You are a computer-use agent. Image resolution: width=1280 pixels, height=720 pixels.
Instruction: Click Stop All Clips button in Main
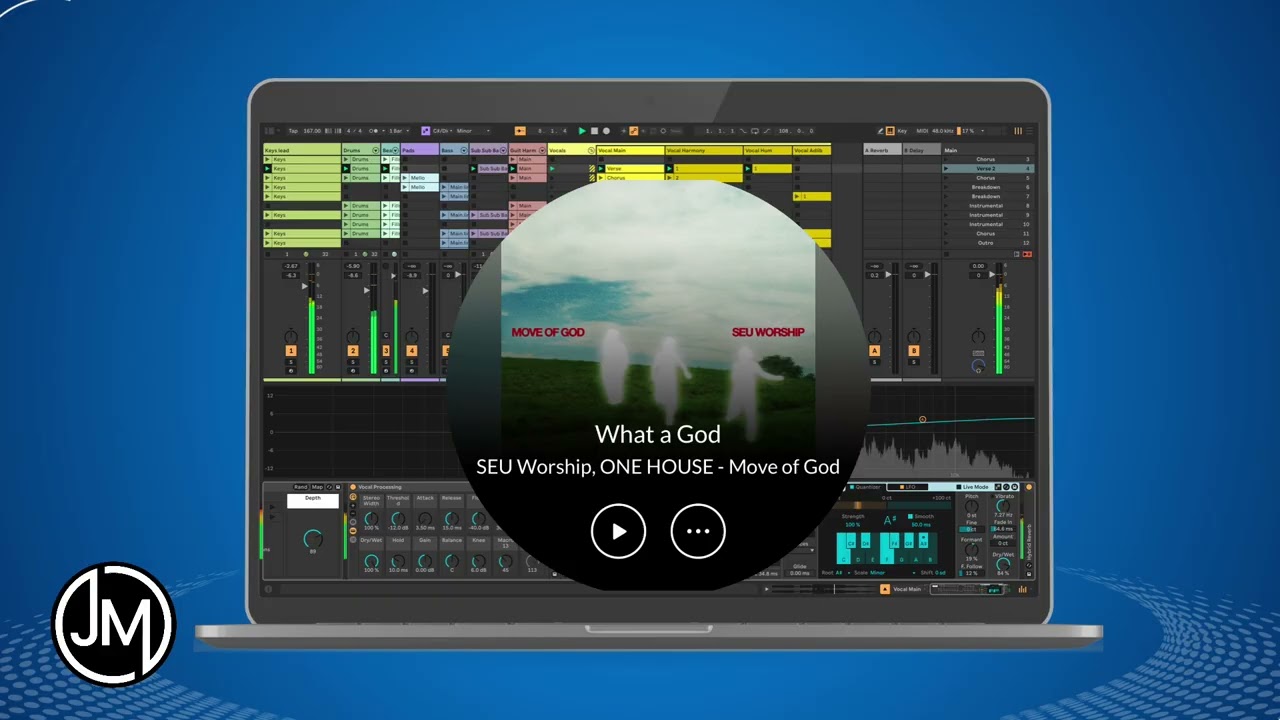point(947,254)
